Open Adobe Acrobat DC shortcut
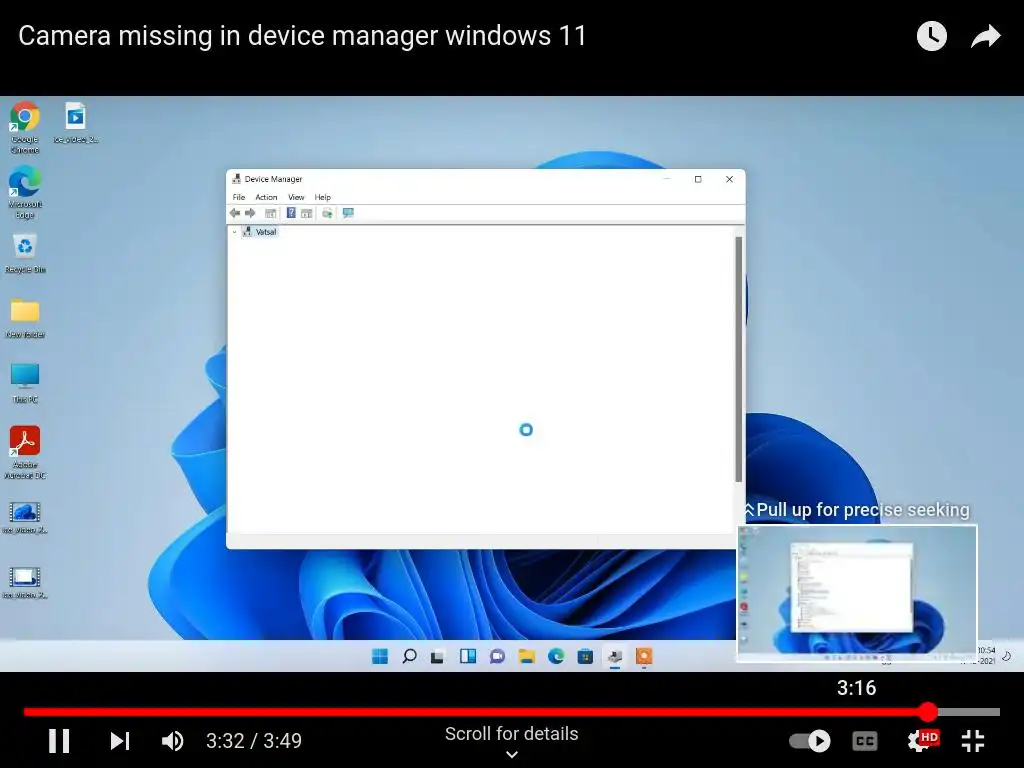Image resolution: width=1024 pixels, height=768 pixels. pos(25,452)
